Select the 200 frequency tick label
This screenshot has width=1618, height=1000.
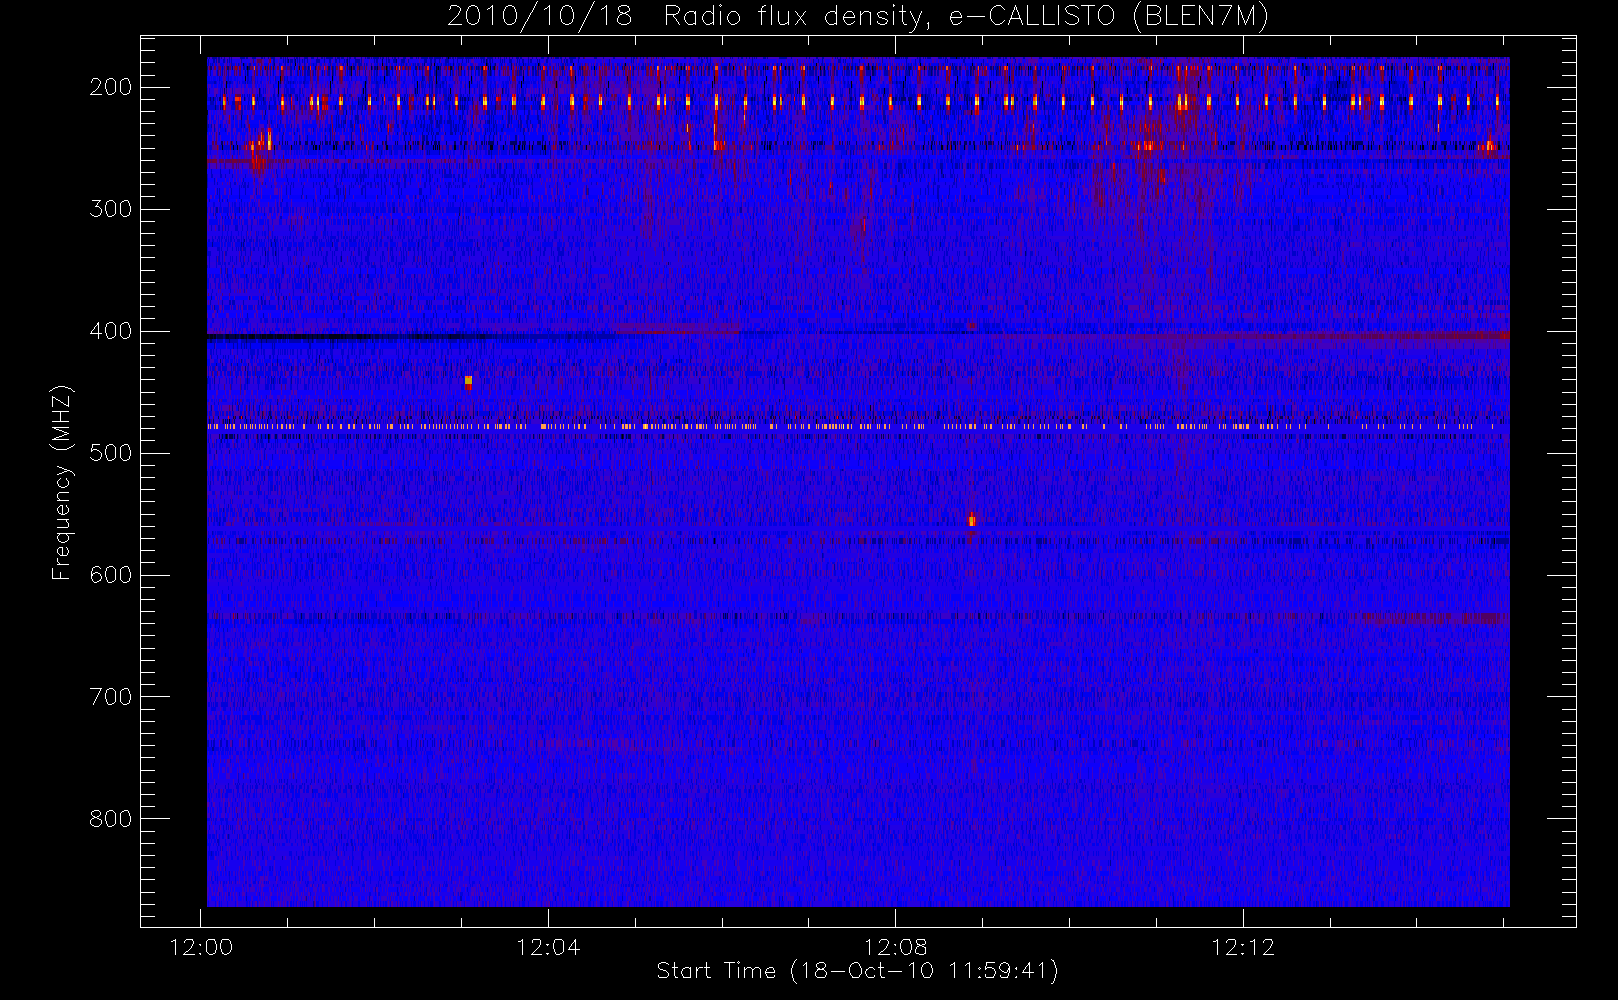[x=110, y=87]
